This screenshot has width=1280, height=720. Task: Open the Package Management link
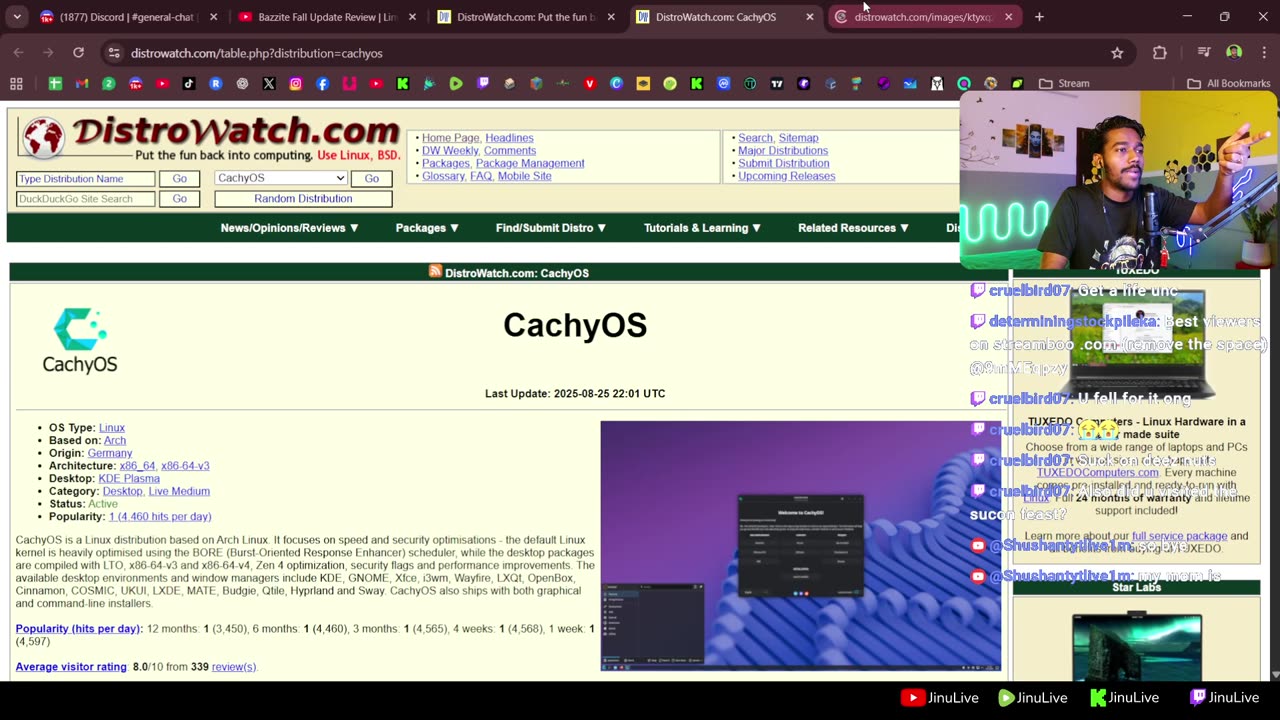pyautogui.click(x=530, y=163)
